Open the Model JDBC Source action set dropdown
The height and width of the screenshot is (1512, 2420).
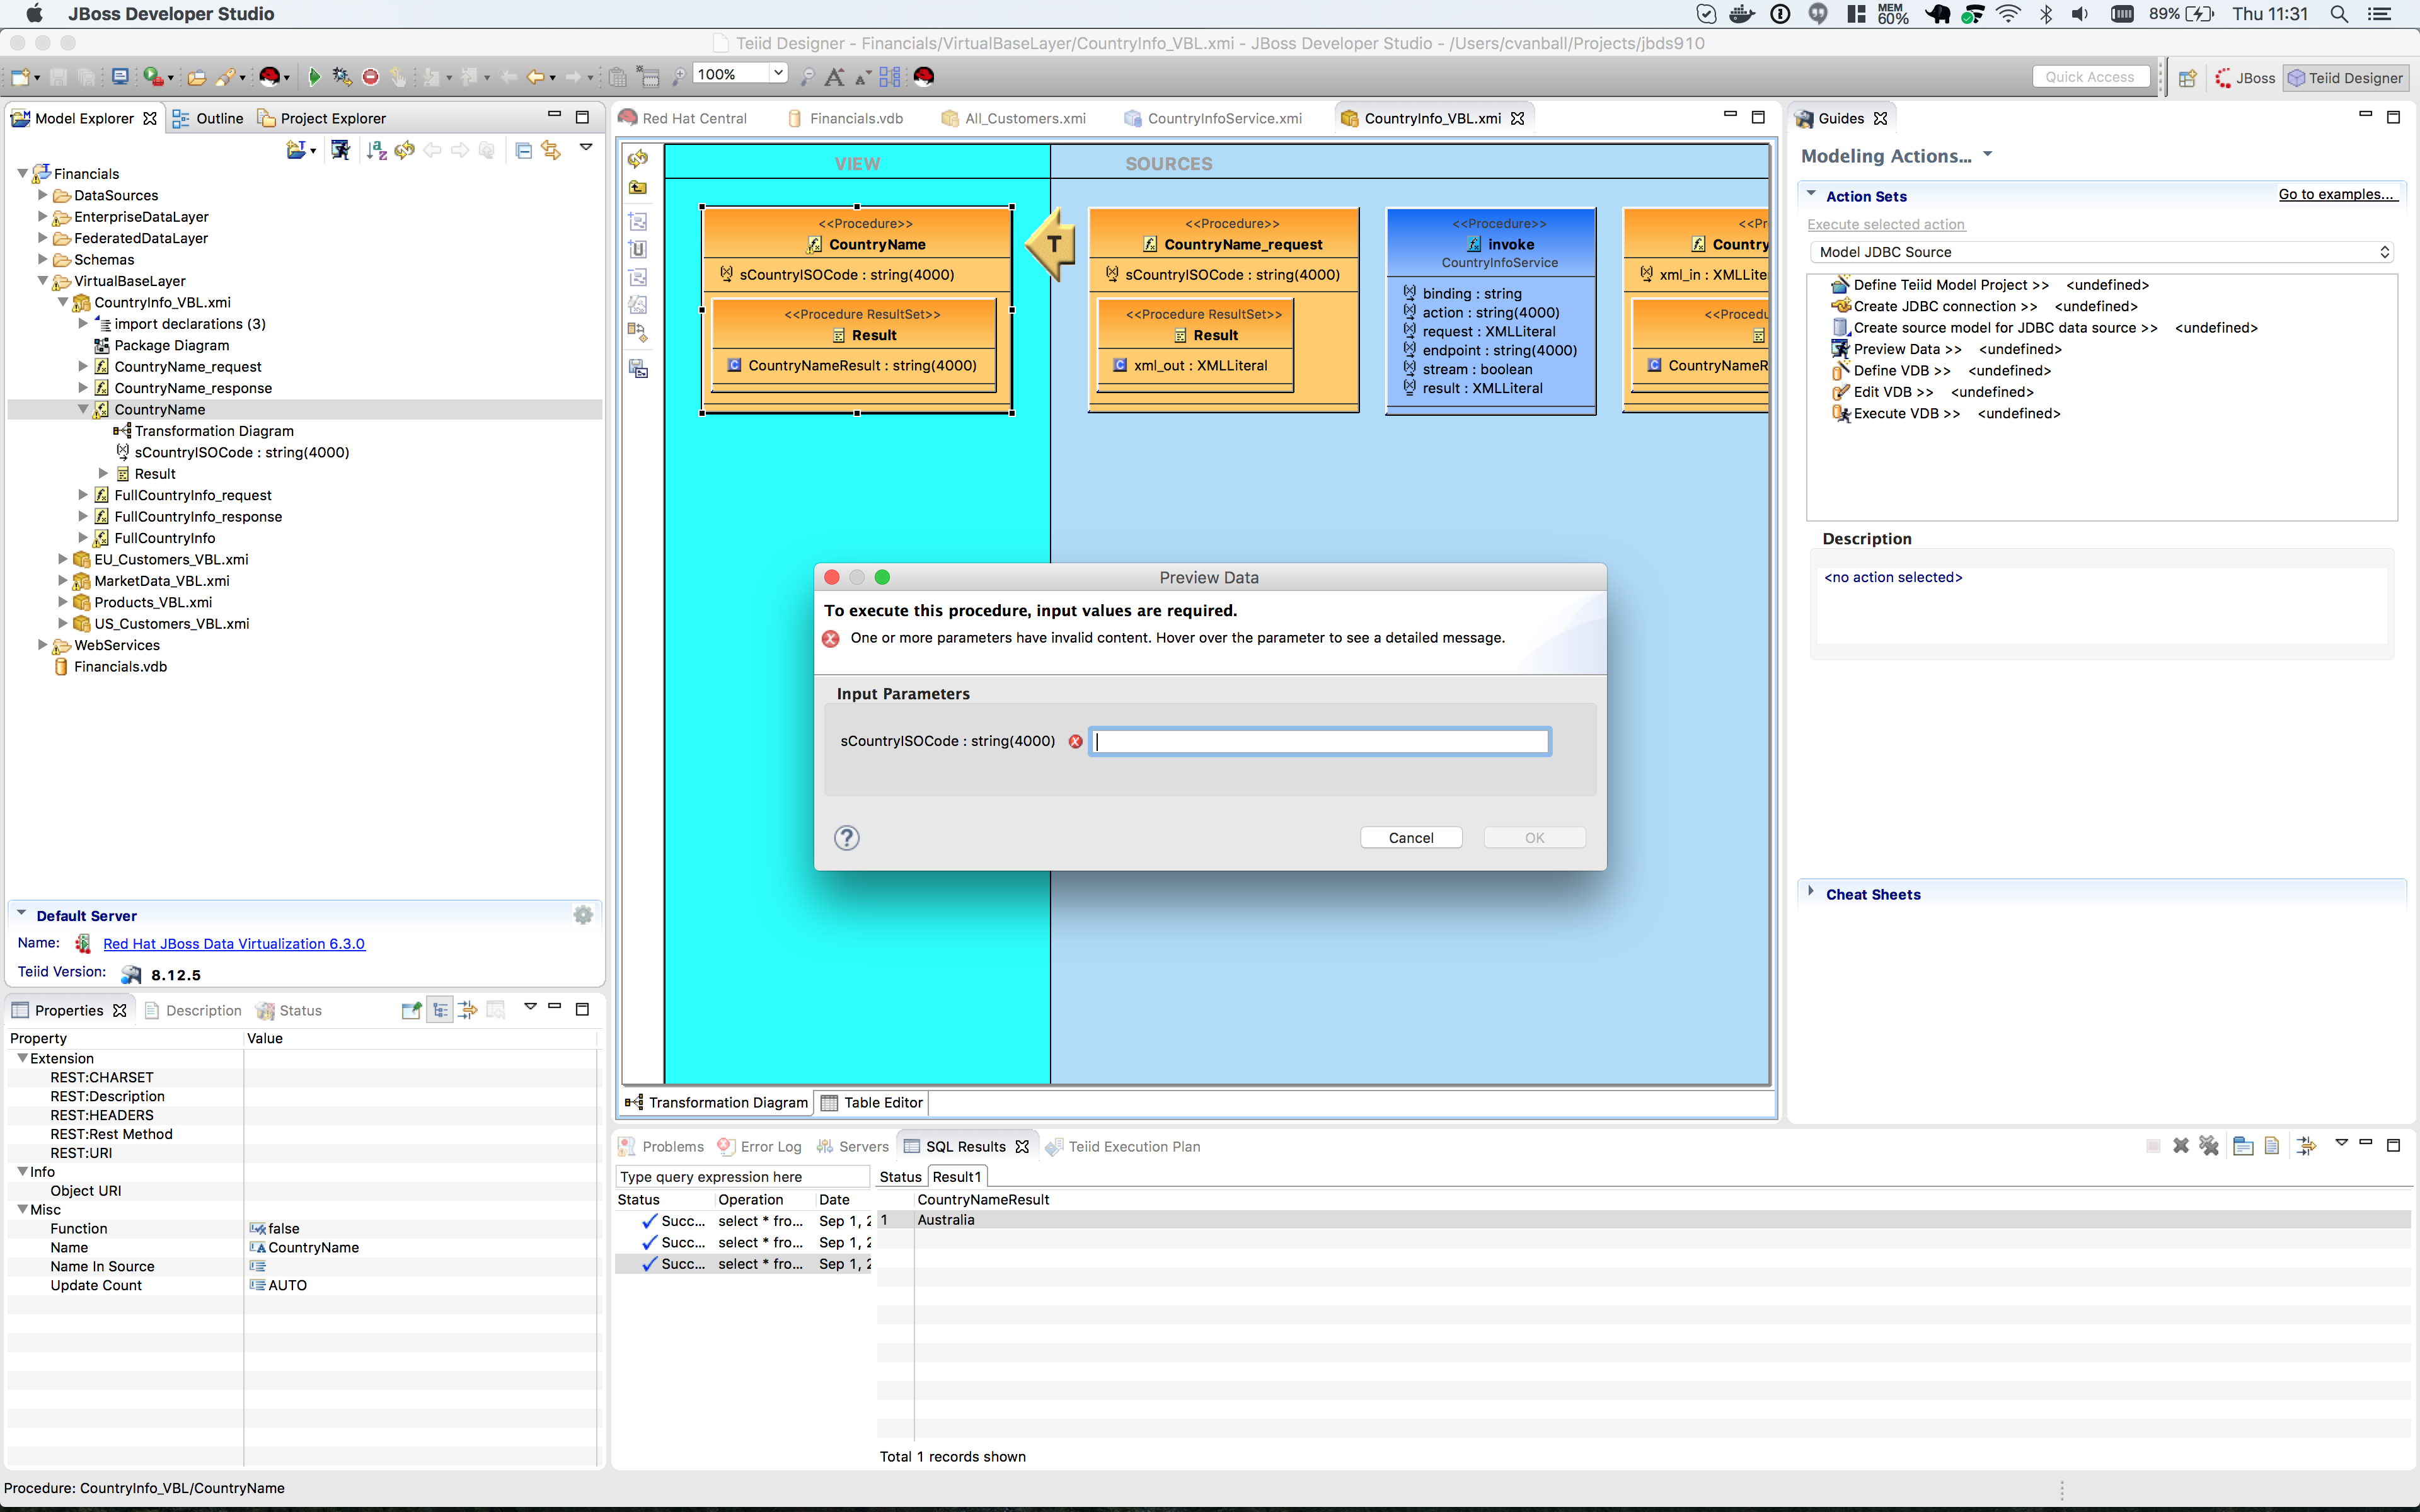2100,252
